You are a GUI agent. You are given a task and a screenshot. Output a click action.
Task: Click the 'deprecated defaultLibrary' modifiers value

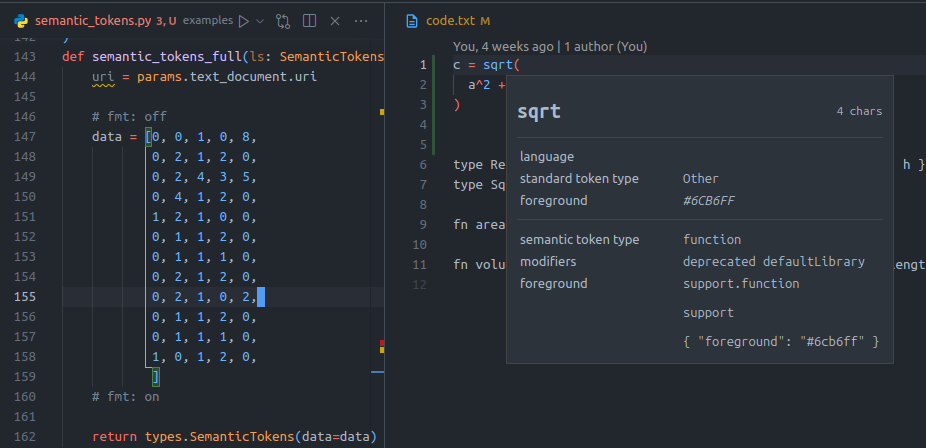click(x=774, y=261)
